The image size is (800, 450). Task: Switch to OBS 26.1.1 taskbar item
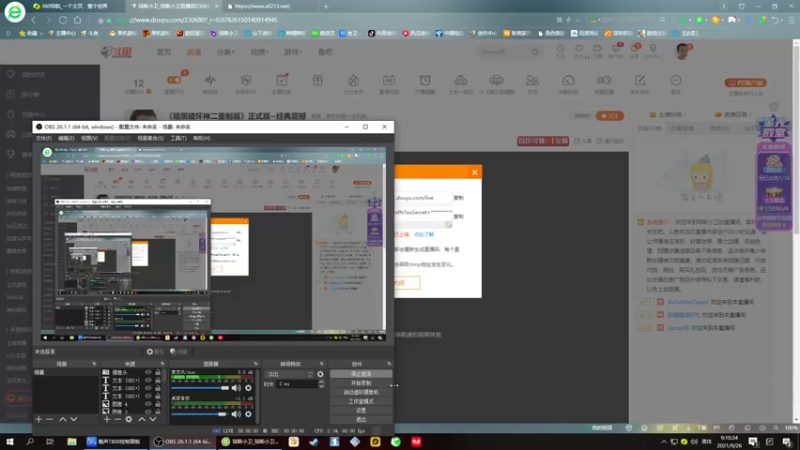point(182,442)
